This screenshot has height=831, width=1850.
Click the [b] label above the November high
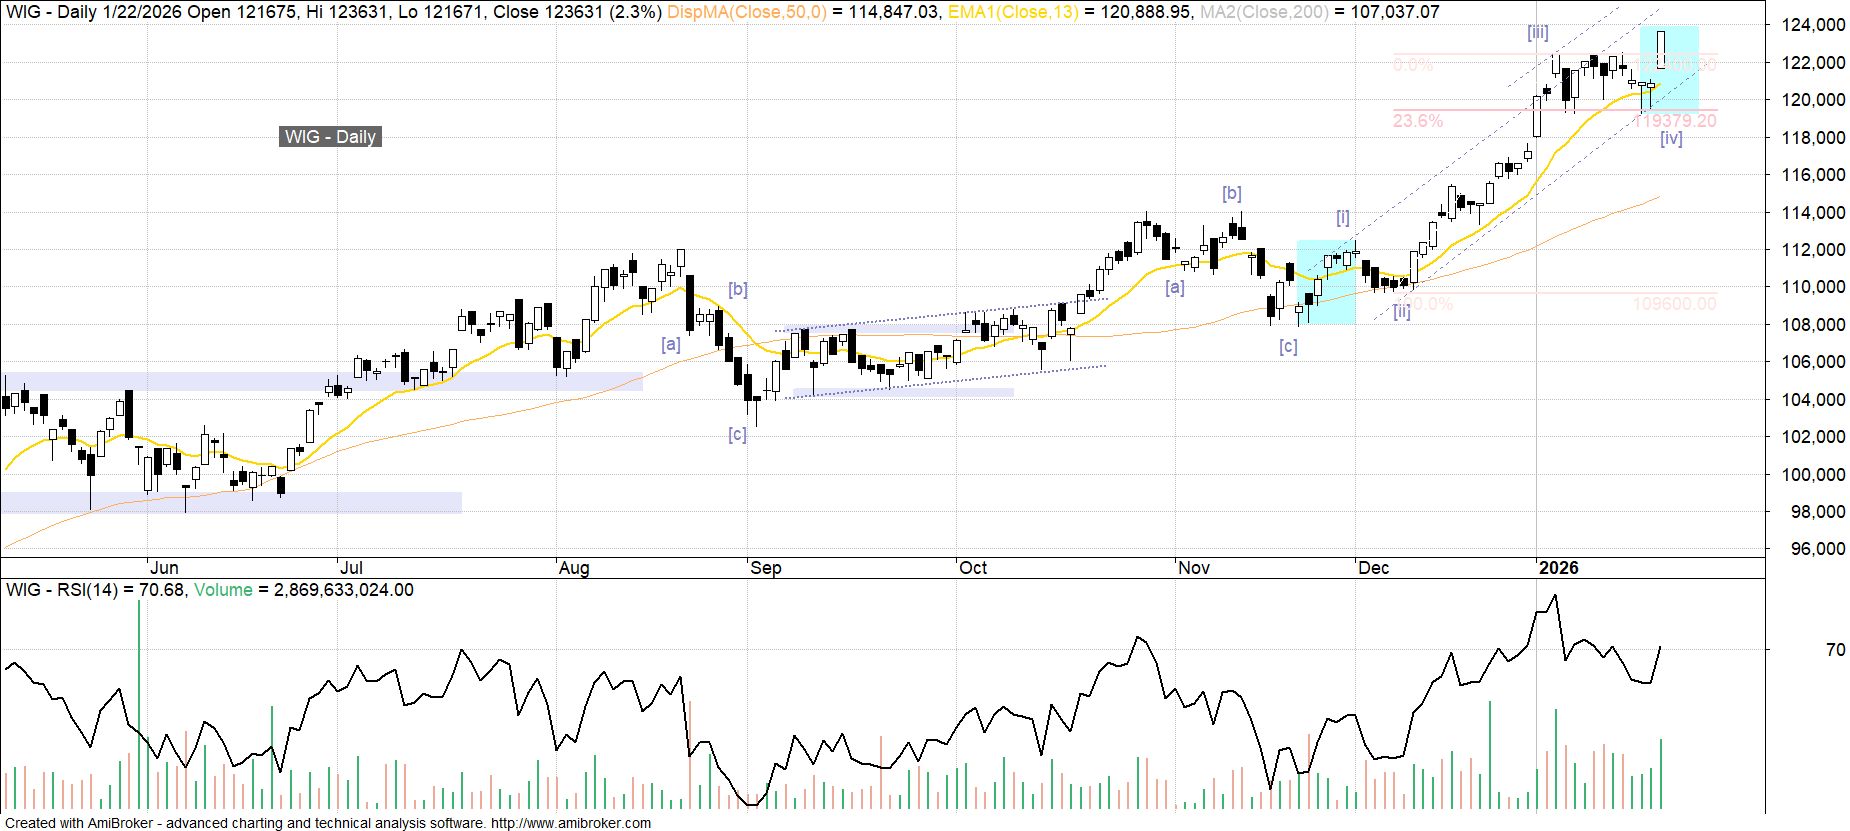point(1231,193)
